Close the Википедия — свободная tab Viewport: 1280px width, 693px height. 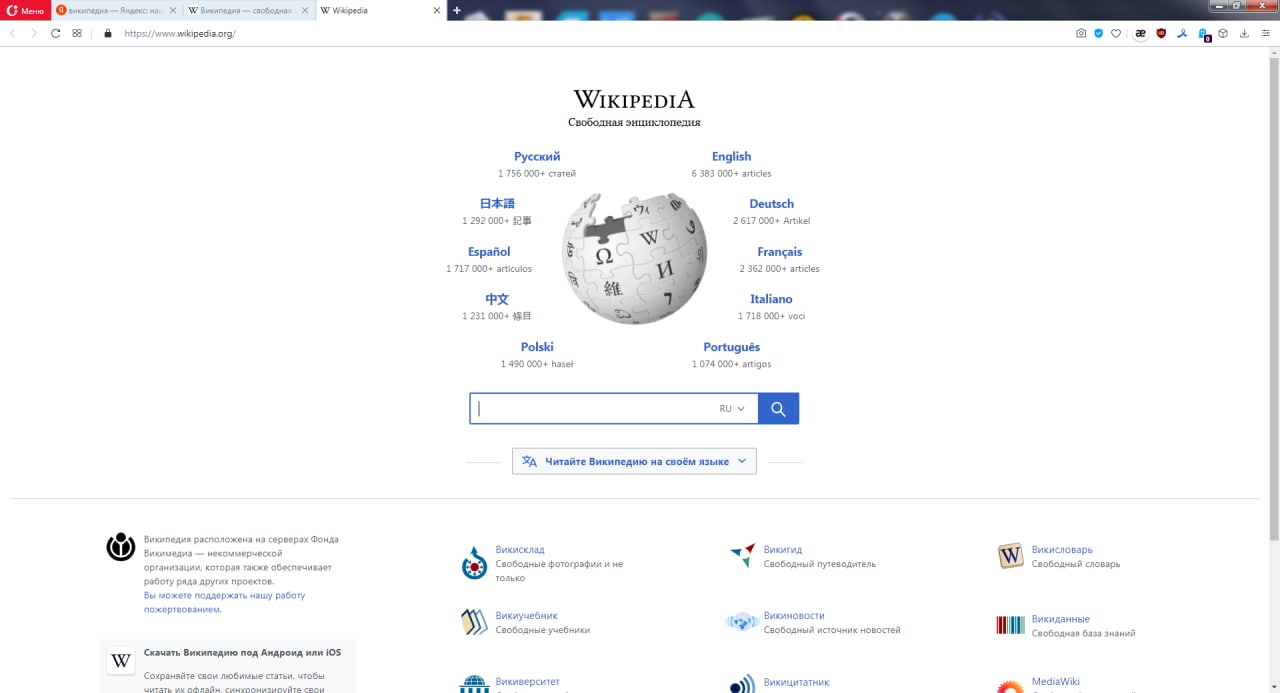point(305,10)
